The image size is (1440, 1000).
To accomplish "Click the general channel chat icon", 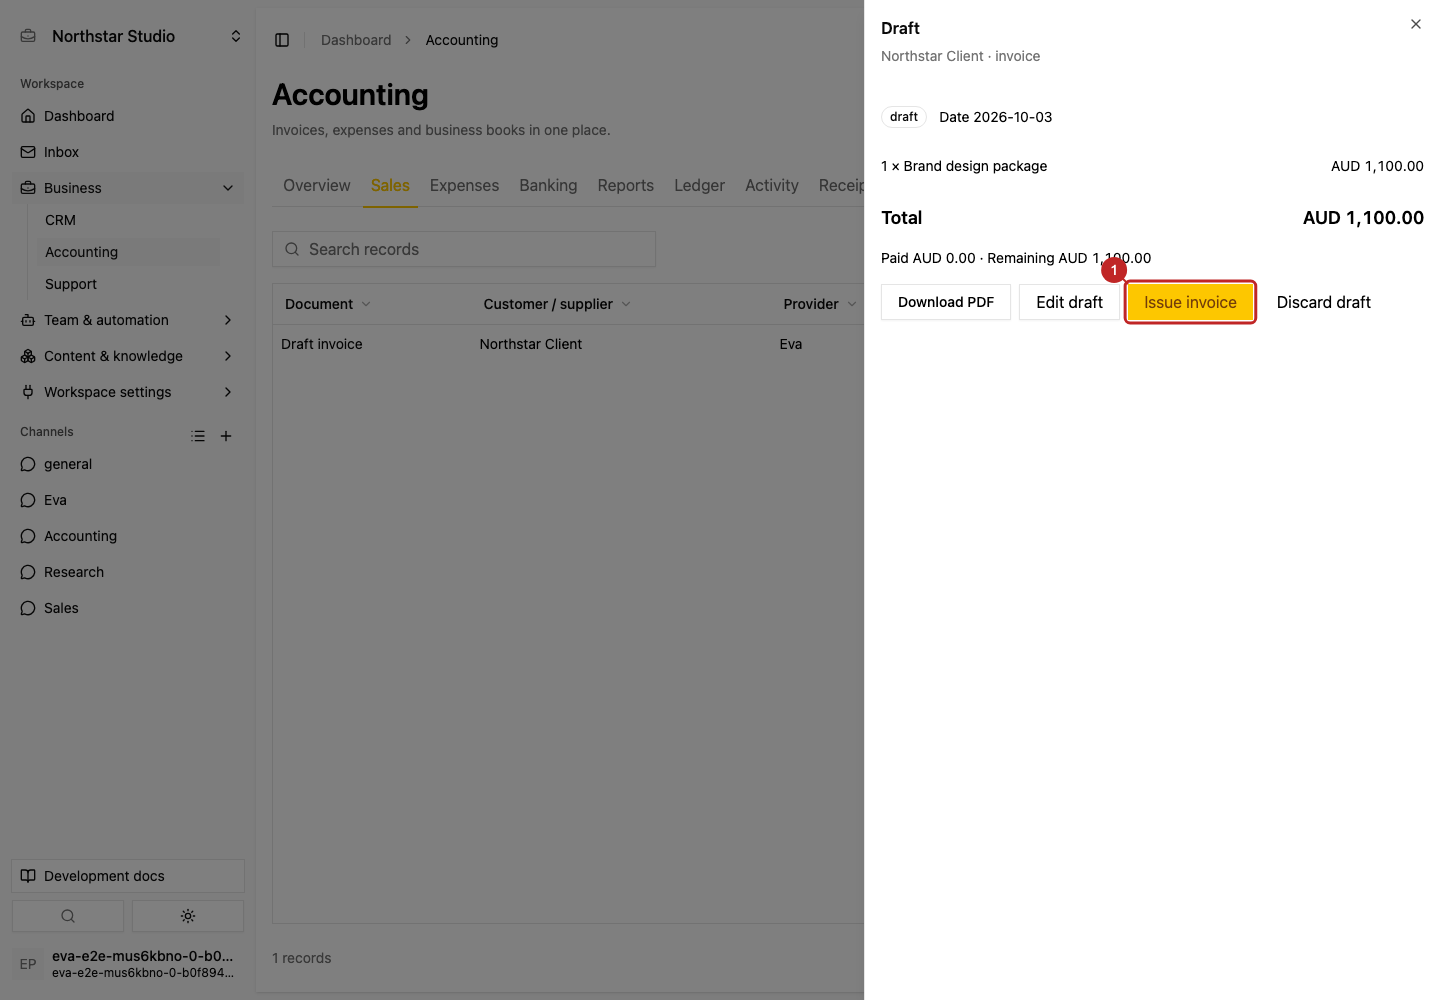I will tap(28, 464).
